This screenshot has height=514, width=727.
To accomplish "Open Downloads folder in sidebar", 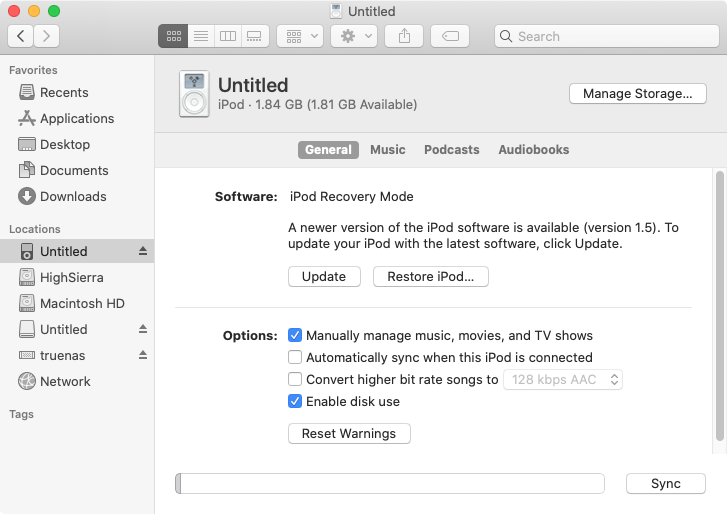I will [77, 197].
